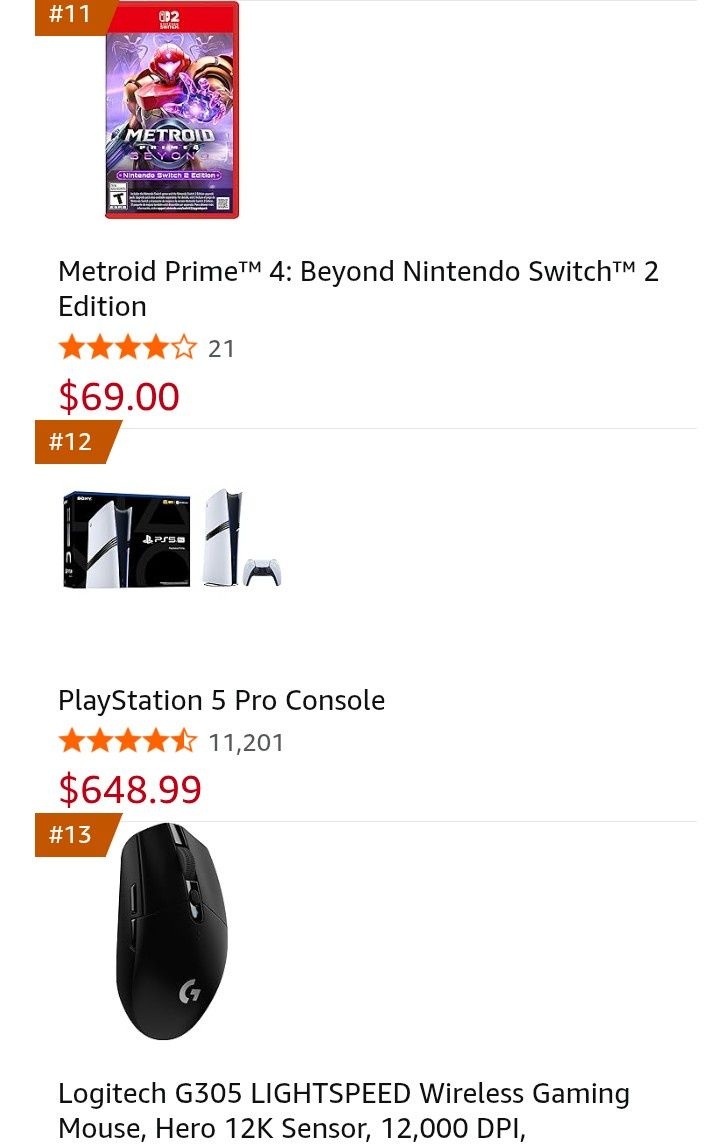This screenshot has width=720, height=1147.
Task: Click the QR code on the Metroid cover
Action: pyautogui.click(x=222, y=203)
